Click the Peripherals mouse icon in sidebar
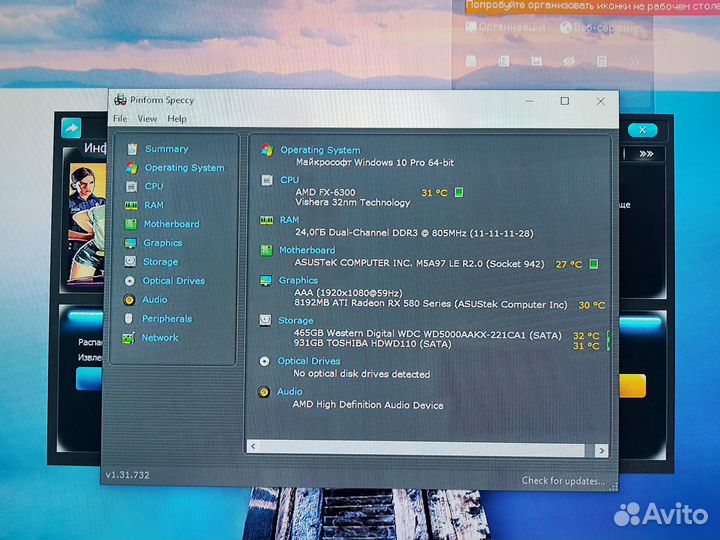 [x=129, y=319]
